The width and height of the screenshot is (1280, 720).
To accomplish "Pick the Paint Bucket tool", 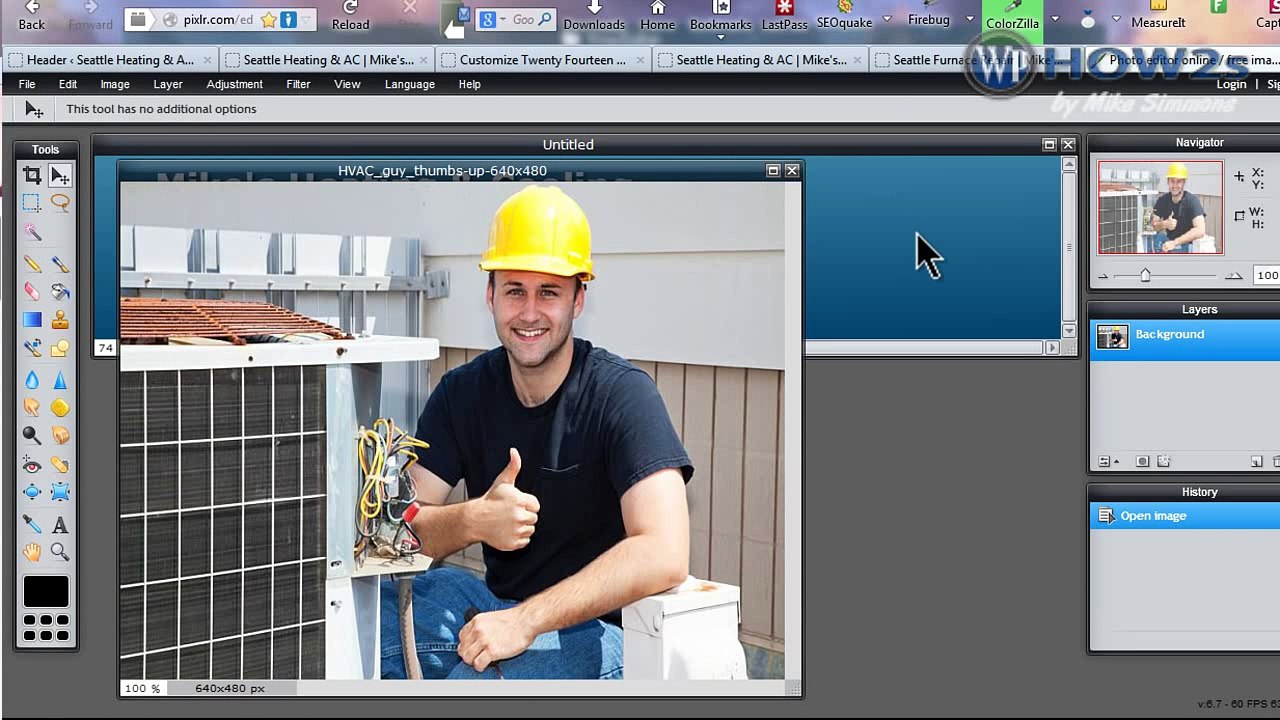I will coord(60,291).
